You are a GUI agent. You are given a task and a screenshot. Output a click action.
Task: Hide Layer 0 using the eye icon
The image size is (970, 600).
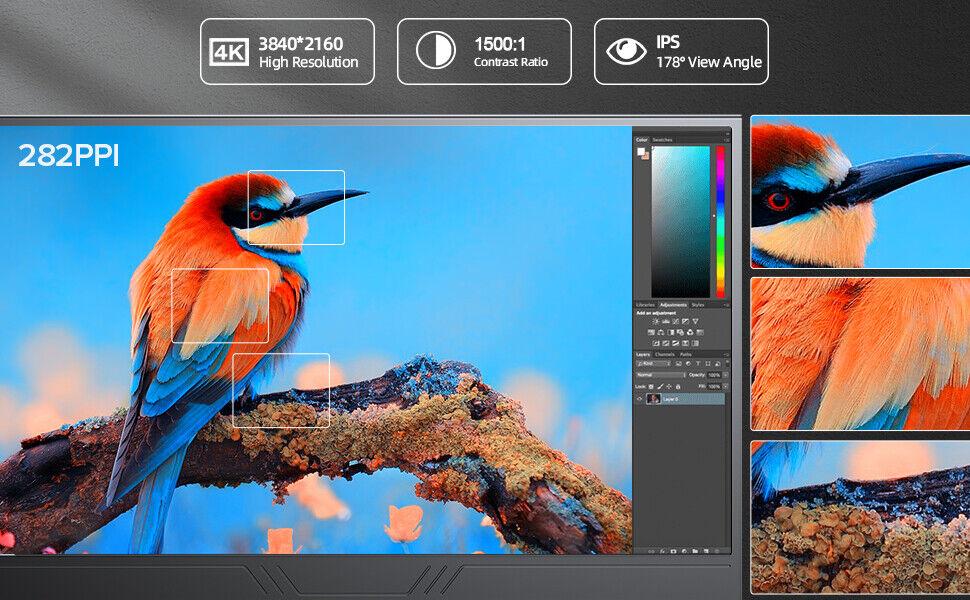640,398
